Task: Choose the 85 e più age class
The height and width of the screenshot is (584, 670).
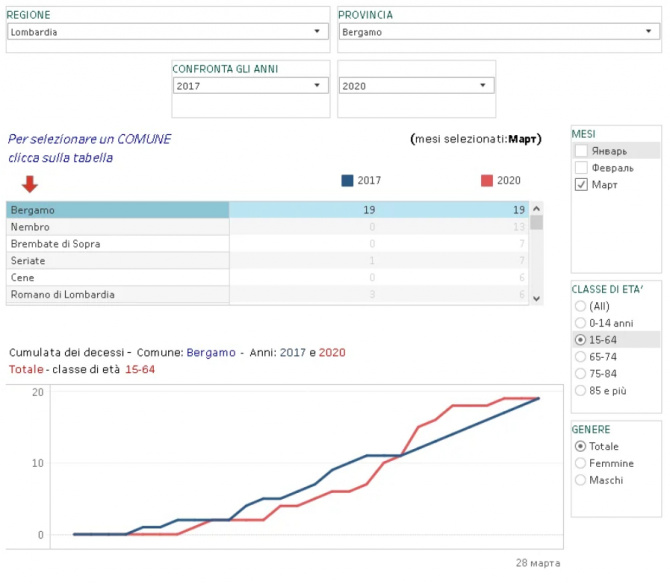Action: point(581,390)
